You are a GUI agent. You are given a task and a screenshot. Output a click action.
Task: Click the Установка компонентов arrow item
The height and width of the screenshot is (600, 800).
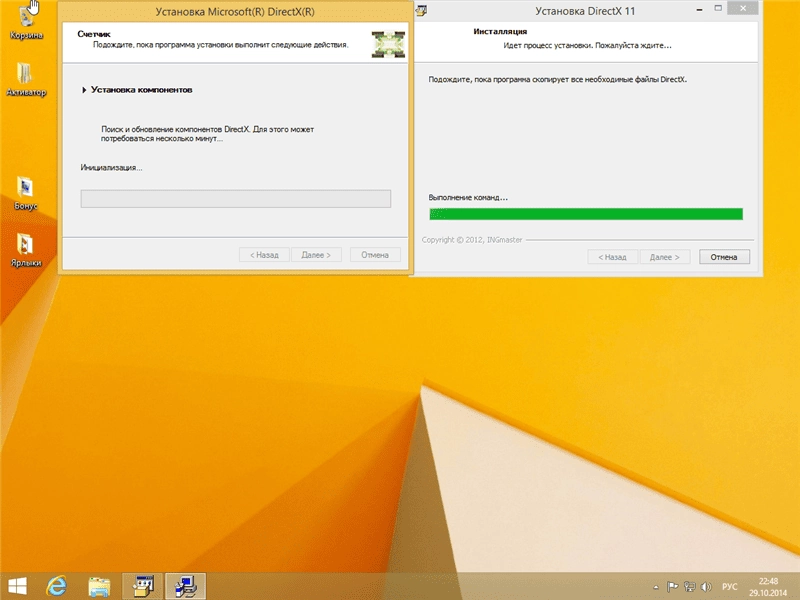tap(137, 90)
